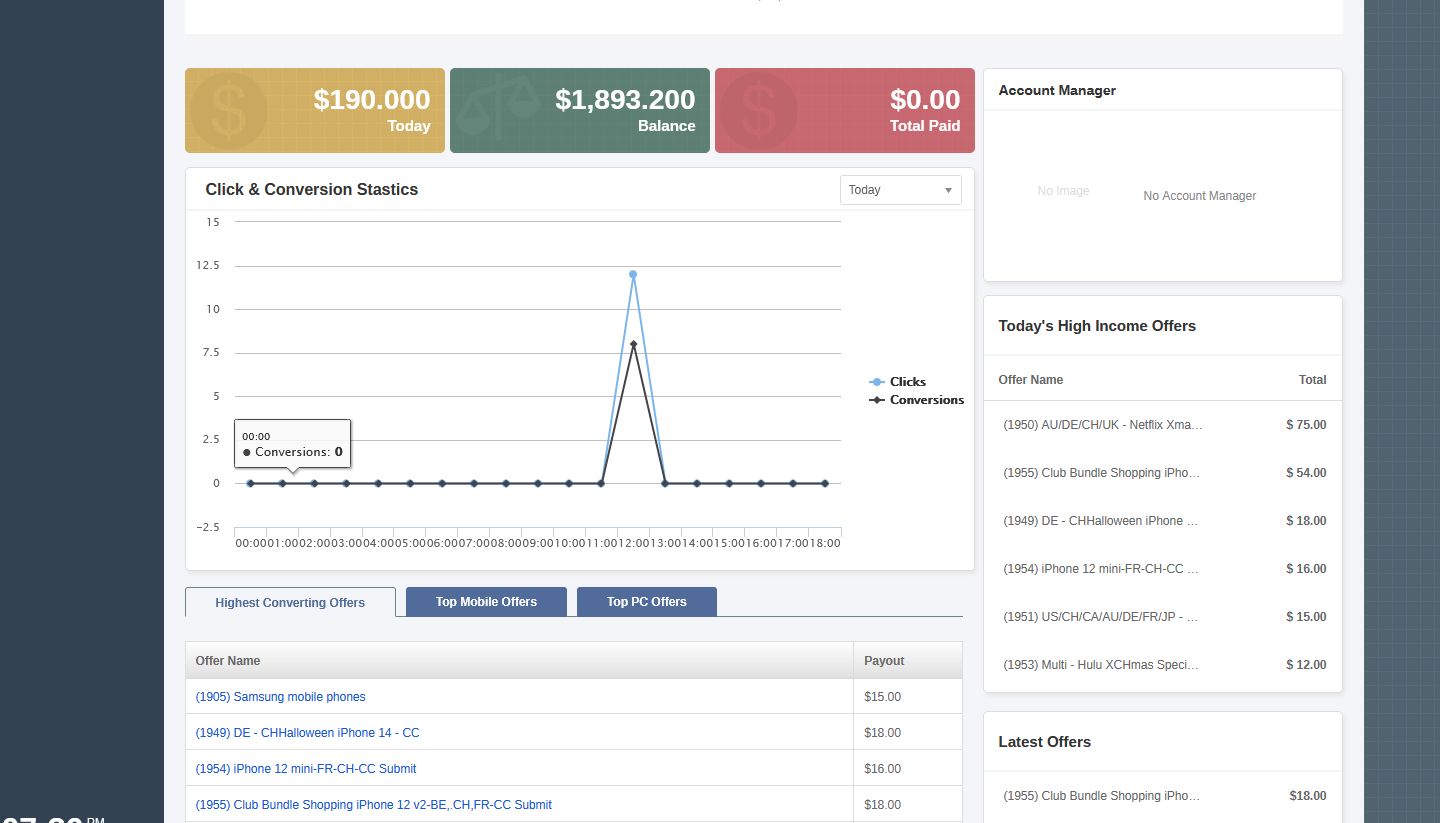
Task: Click the Conversions peak data point at 12:00
Action: 633,344
